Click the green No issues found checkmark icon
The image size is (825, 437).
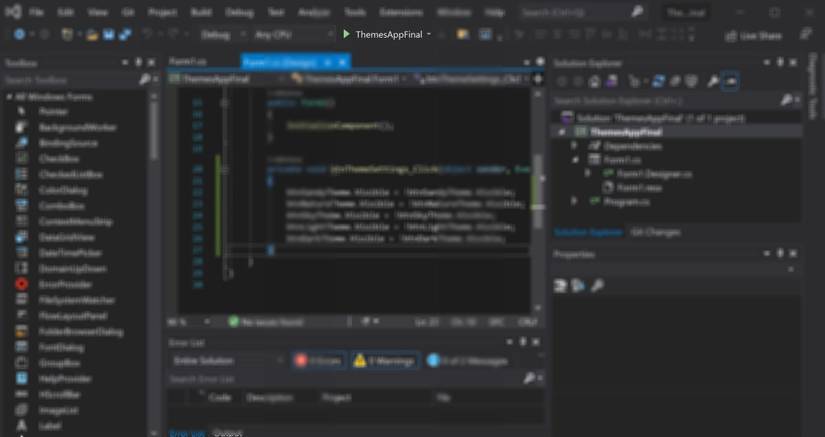click(234, 321)
